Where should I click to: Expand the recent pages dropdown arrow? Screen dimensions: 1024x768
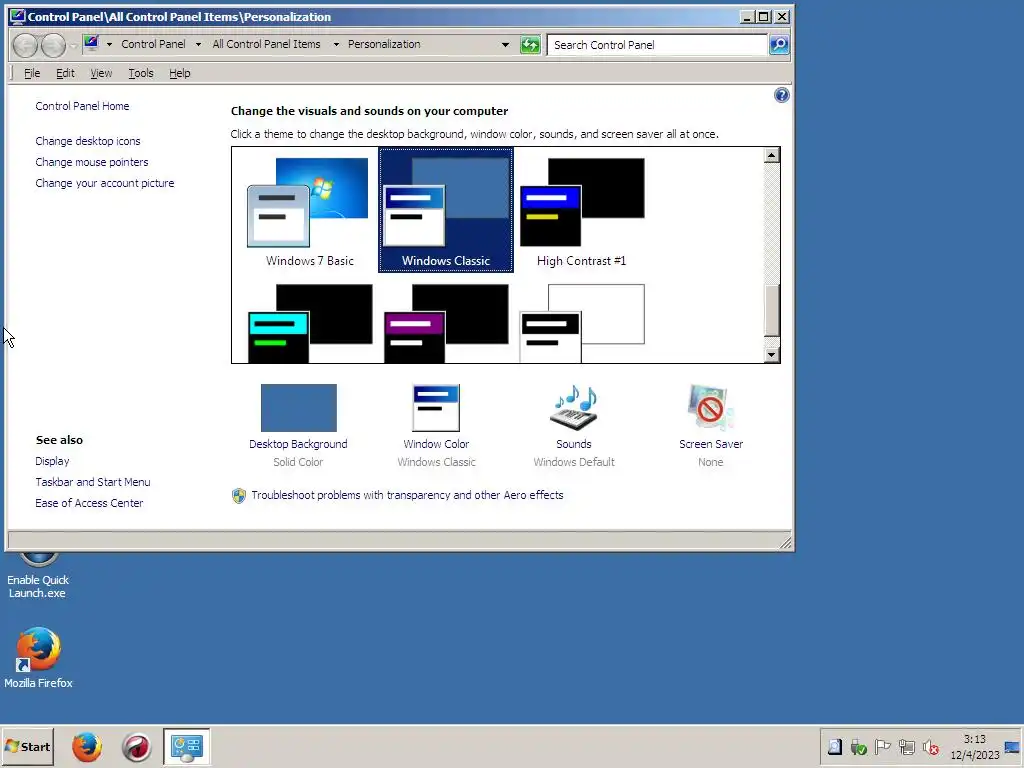(73, 45)
